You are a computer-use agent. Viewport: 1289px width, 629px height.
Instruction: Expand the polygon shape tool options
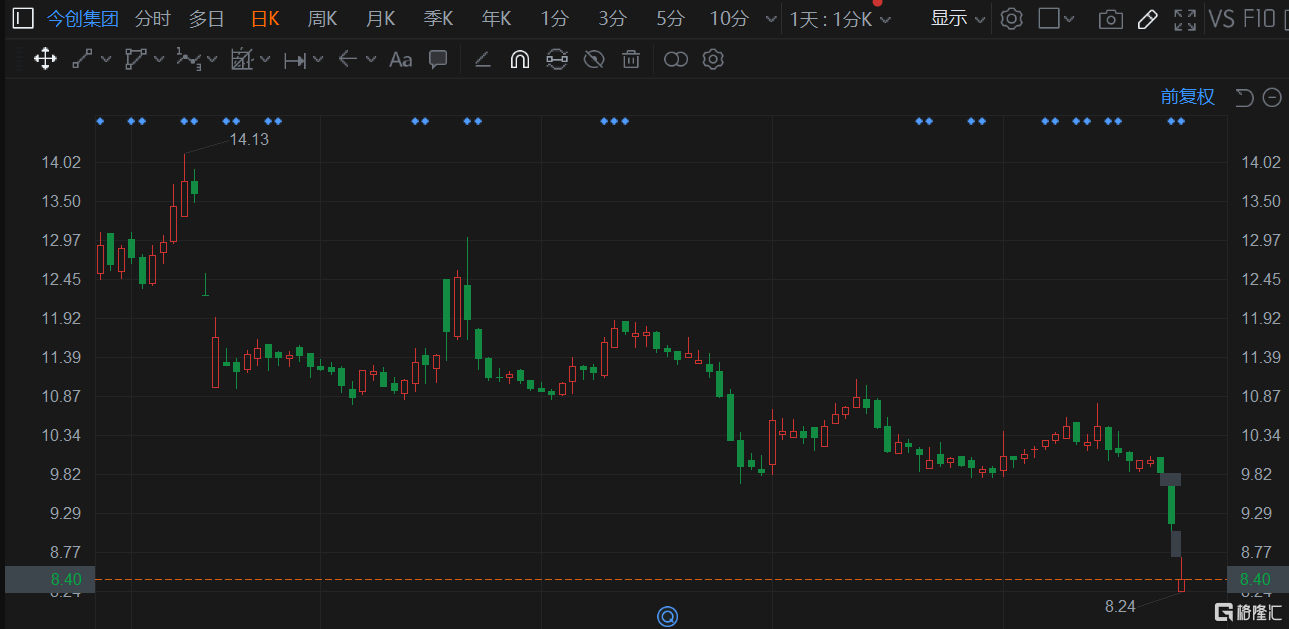click(x=158, y=59)
